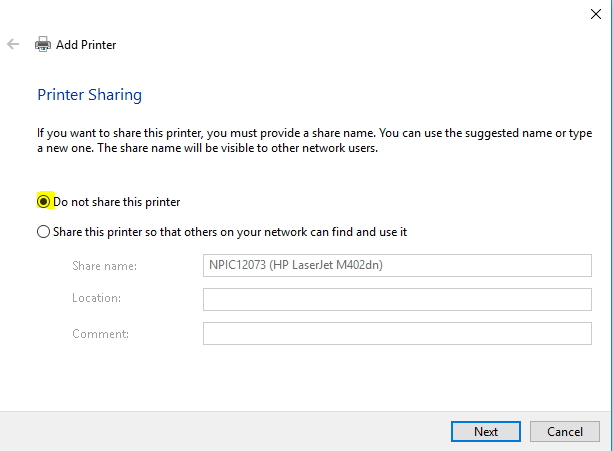This screenshot has height=451, width=613.
Task: Click the empty Location input field
Action: (397, 299)
